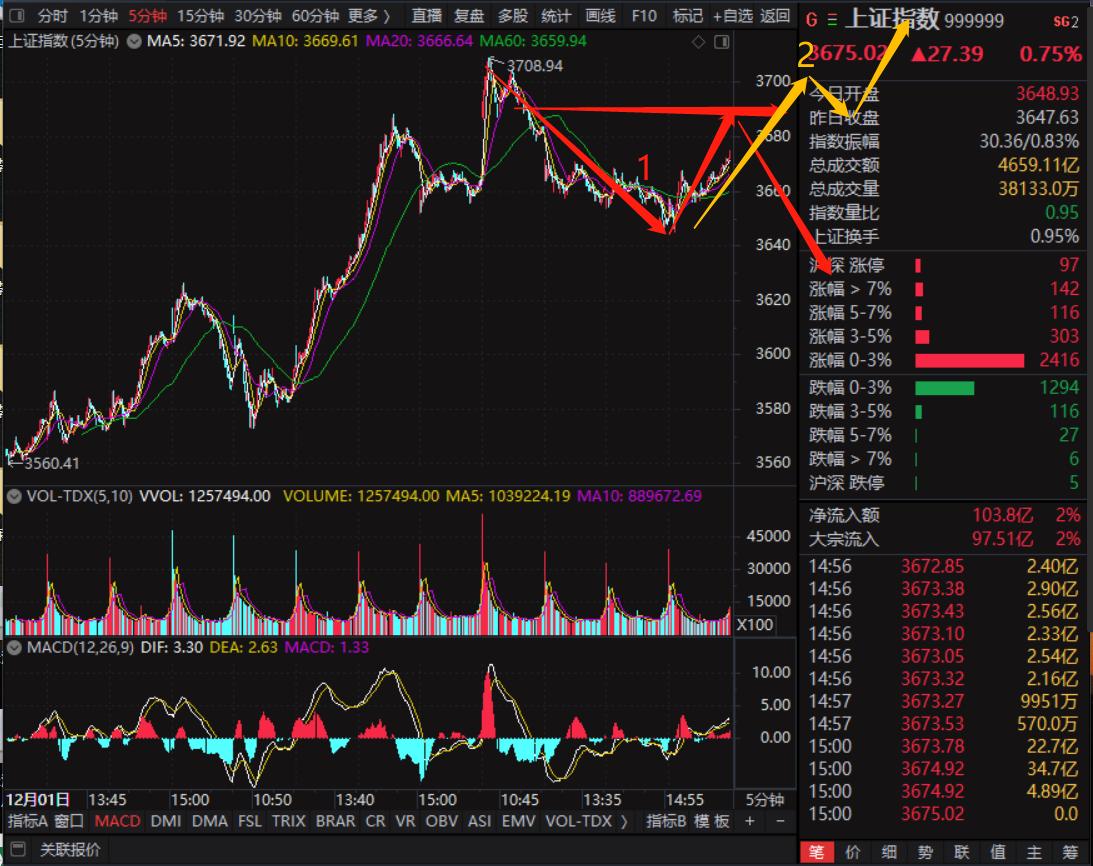Switch to 分时 intraday view
Viewport: 1093px width, 866px height.
(x=52, y=15)
